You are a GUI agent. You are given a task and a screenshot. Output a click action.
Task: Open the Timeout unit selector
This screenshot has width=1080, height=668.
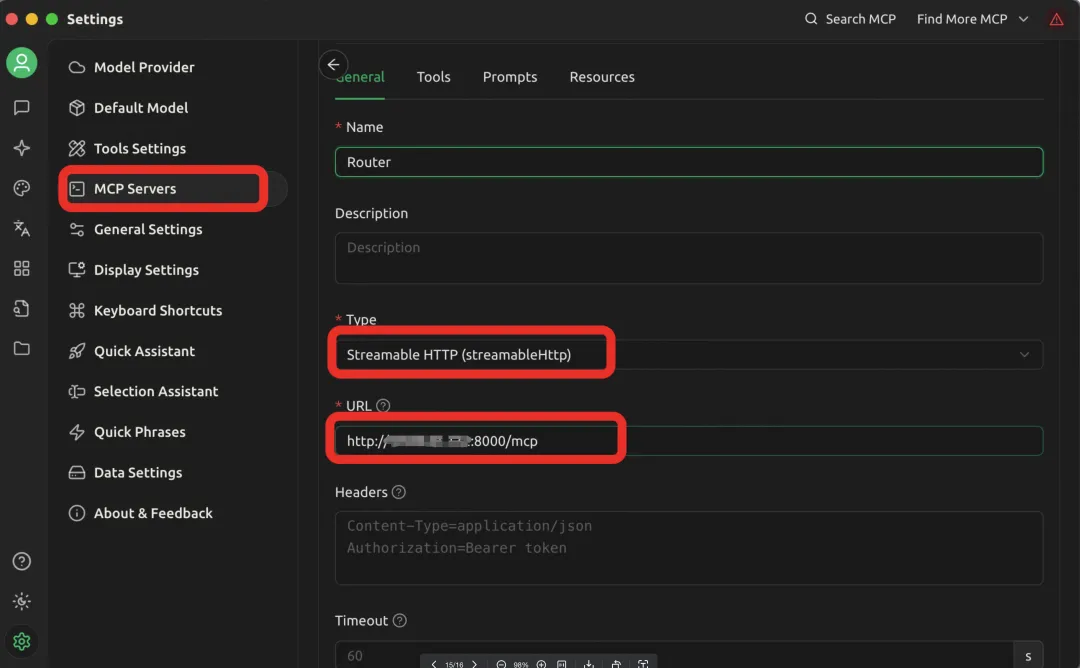coord(1027,655)
